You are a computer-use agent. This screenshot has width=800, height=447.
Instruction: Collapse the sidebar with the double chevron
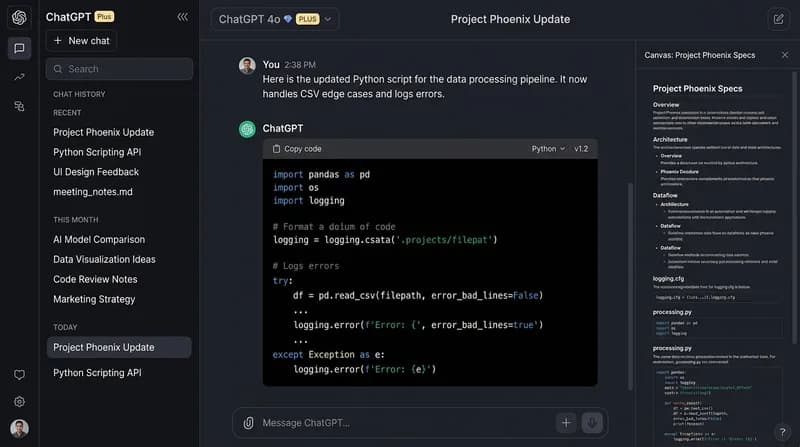pyautogui.click(x=182, y=17)
